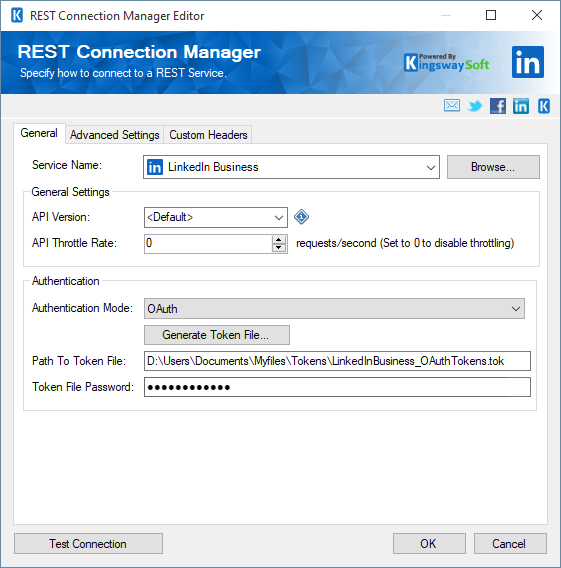This screenshot has width=561, height=568.
Task: Decrease API Throttle Rate with down arrow
Action: 279,248
